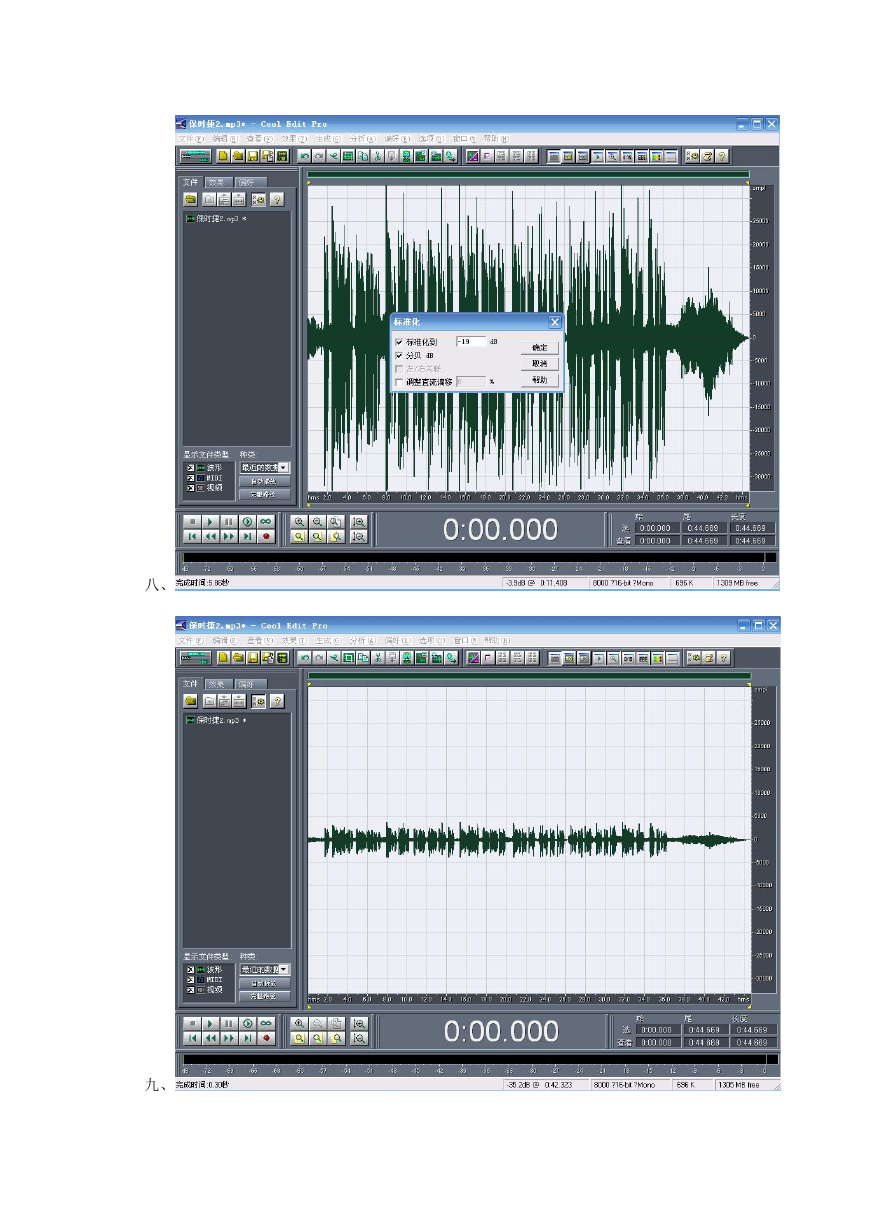This screenshot has width=869, height=1228.
Task: Toggle the 分贝 dB checkbox in the dialog
Action: [x=400, y=355]
